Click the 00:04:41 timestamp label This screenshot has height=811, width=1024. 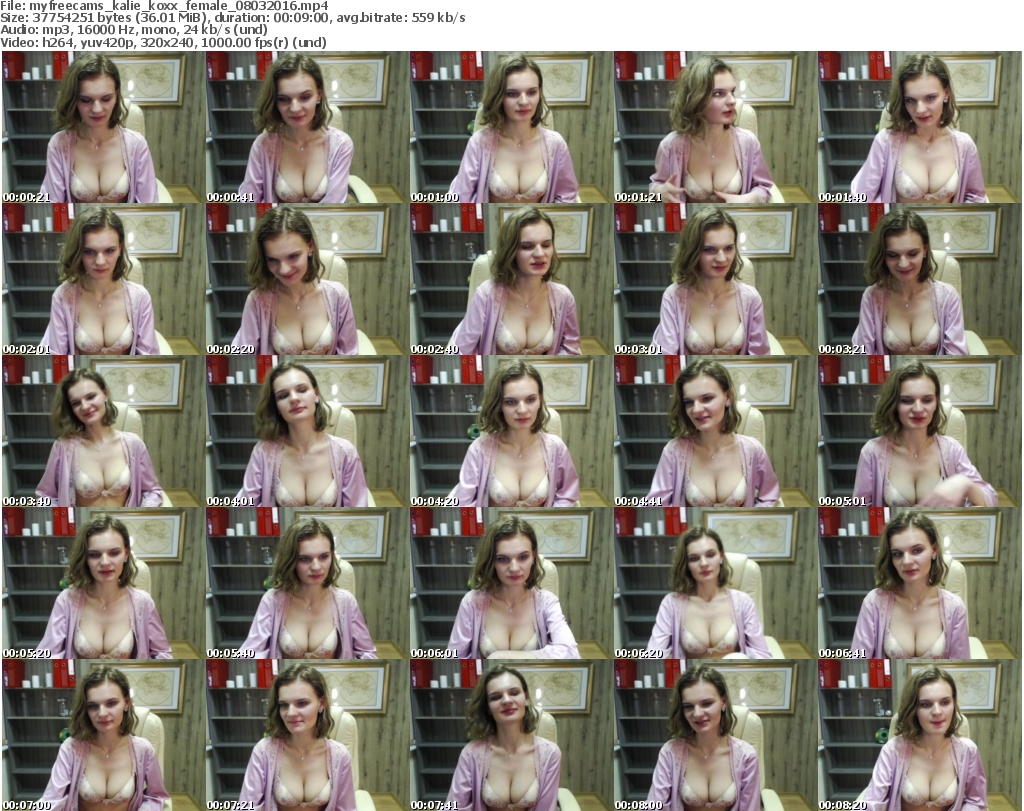[637, 501]
